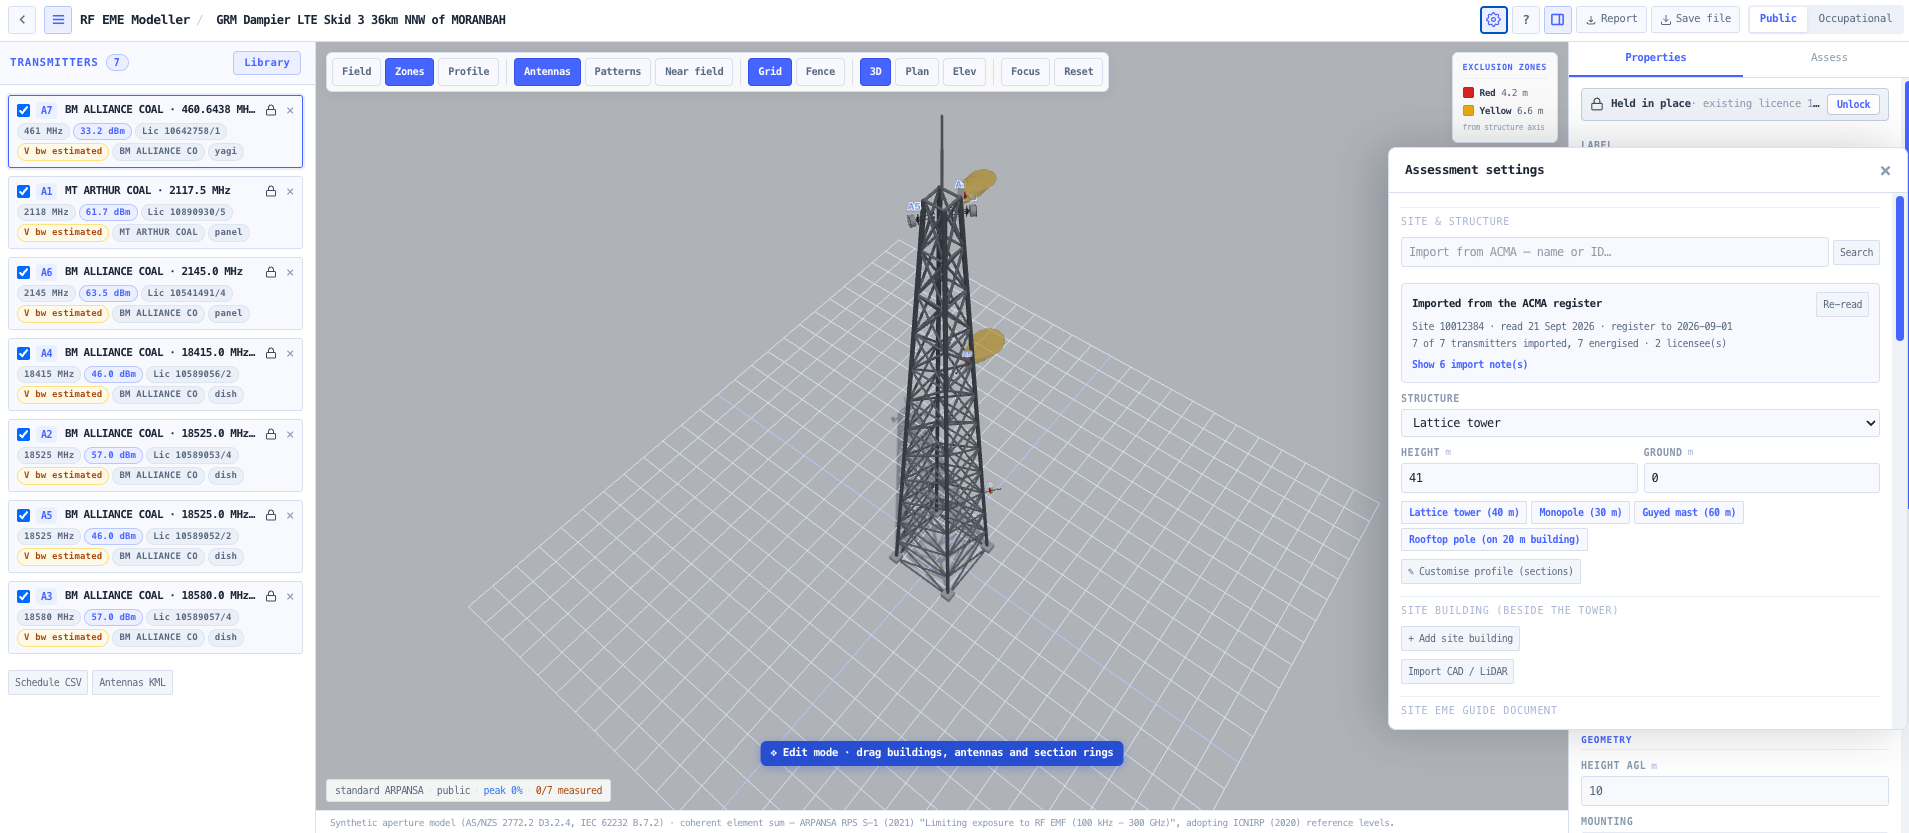Open the Structure Lattice tower dropdown

pyautogui.click(x=1640, y=423)
